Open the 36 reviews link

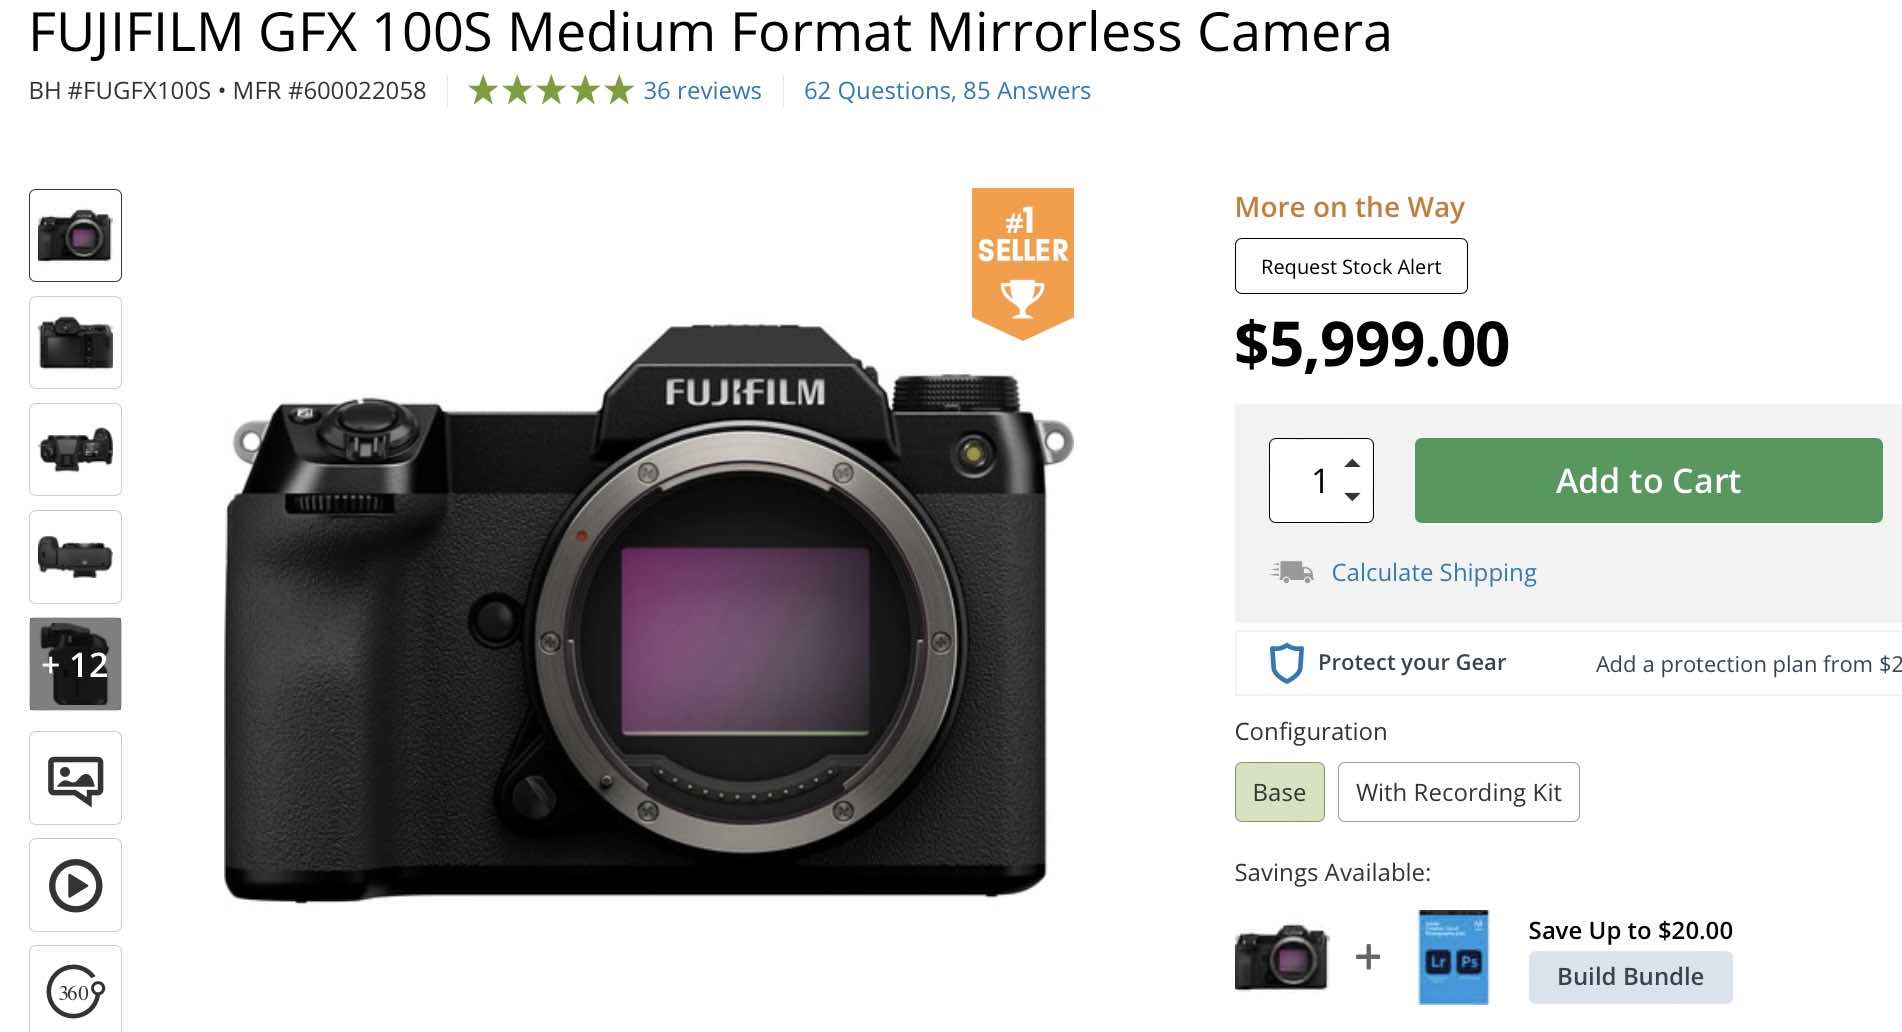pos(702,90)
